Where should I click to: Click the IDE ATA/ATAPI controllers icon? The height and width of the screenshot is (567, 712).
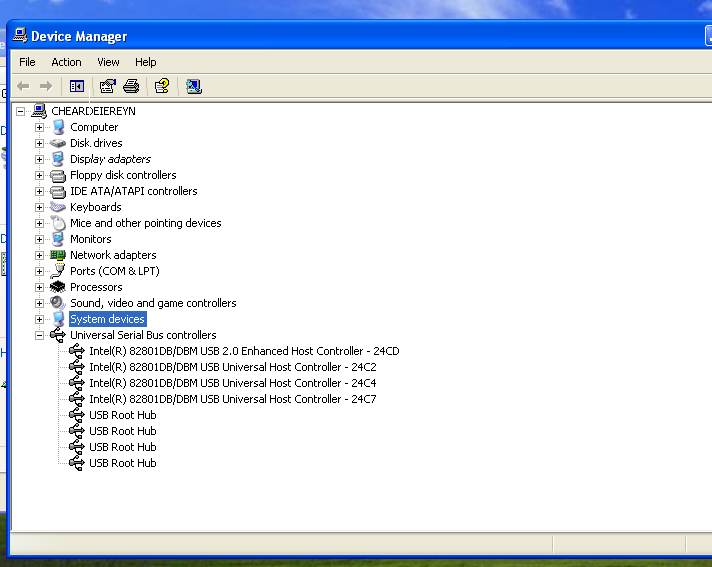58,192
